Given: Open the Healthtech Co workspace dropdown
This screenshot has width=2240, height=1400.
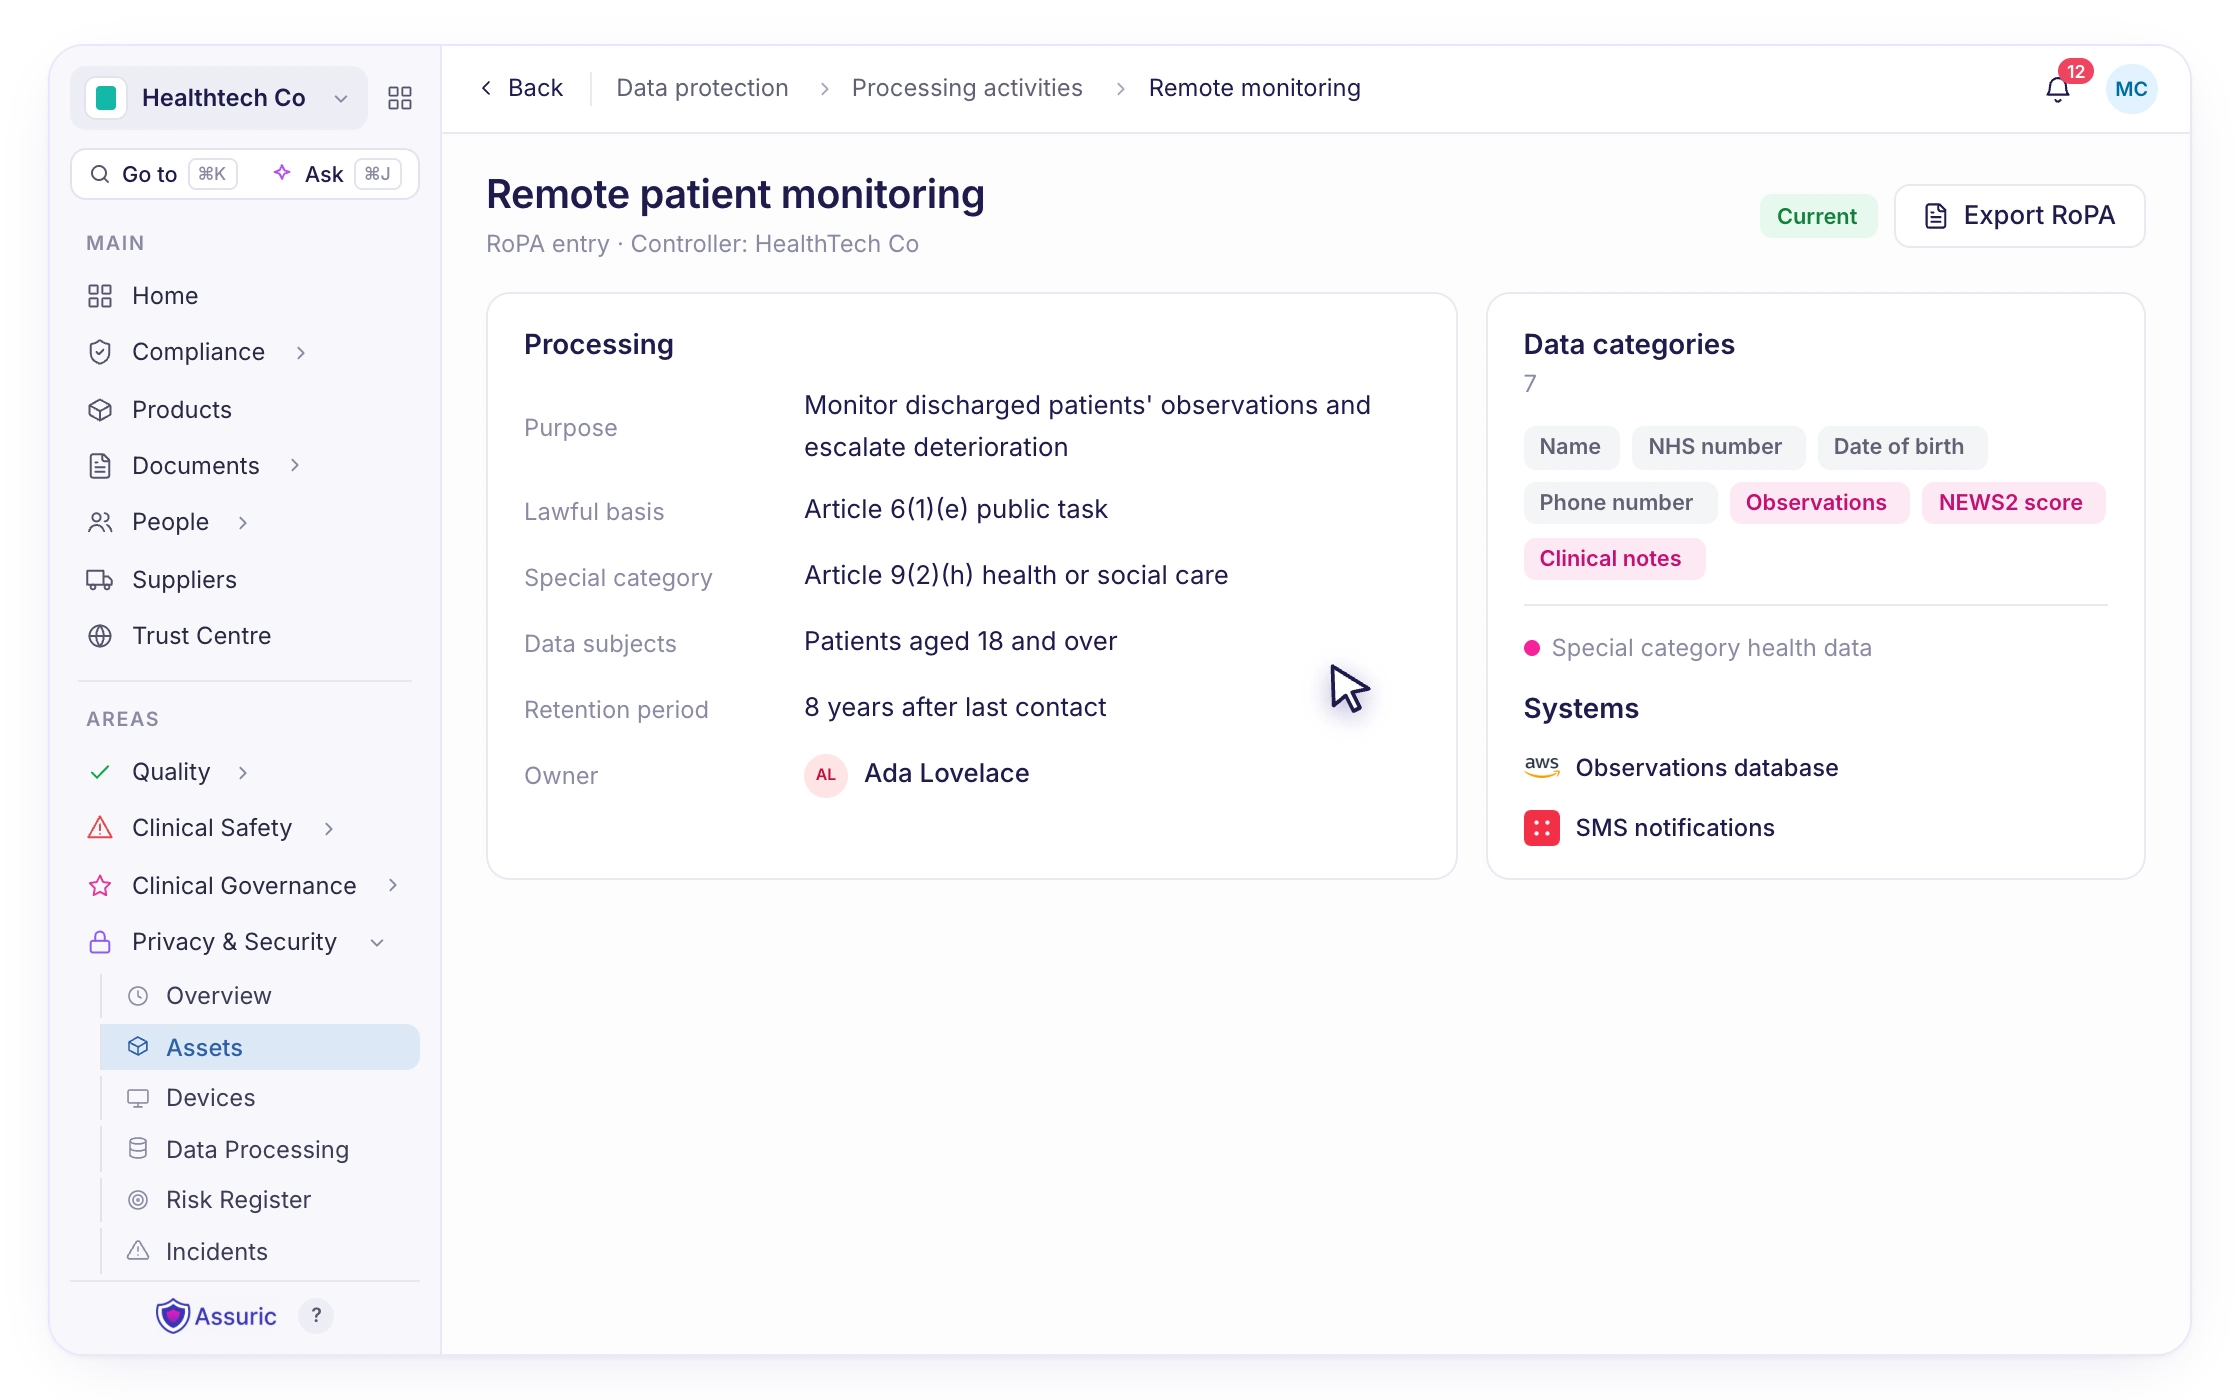Looking at the screenshot, I should [219, 98].
